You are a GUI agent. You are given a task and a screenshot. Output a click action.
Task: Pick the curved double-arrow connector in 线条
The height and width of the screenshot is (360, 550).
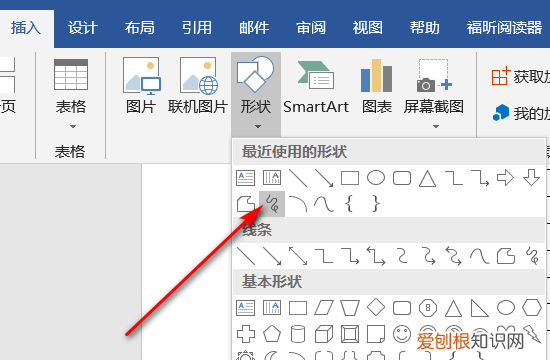454,256
